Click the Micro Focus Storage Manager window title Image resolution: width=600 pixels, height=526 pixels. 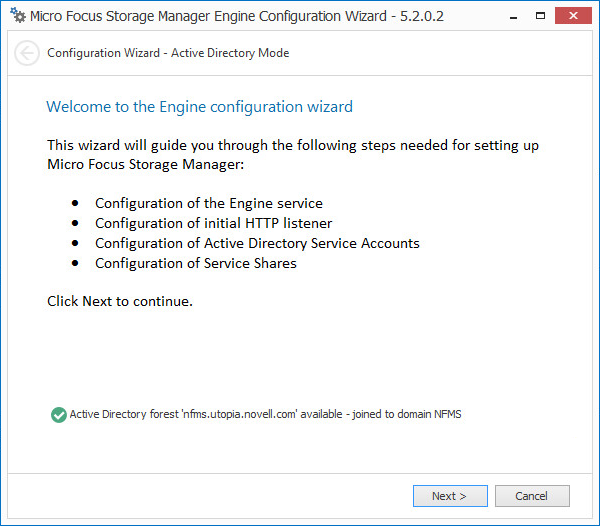click(x=237, y=17)
